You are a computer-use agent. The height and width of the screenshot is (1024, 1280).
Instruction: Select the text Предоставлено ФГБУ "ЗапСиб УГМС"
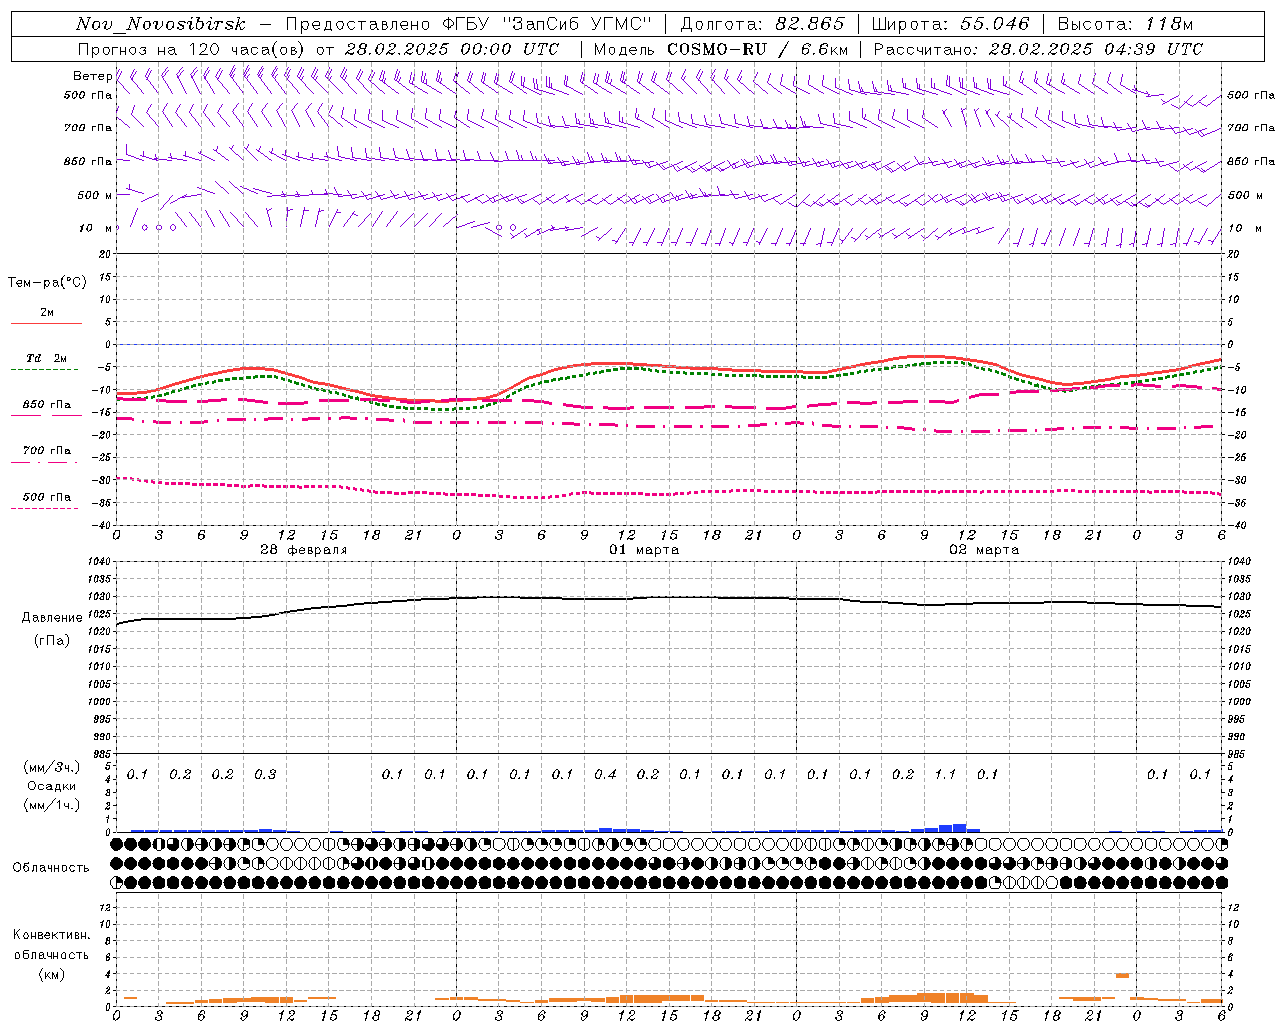pos(469,24)
